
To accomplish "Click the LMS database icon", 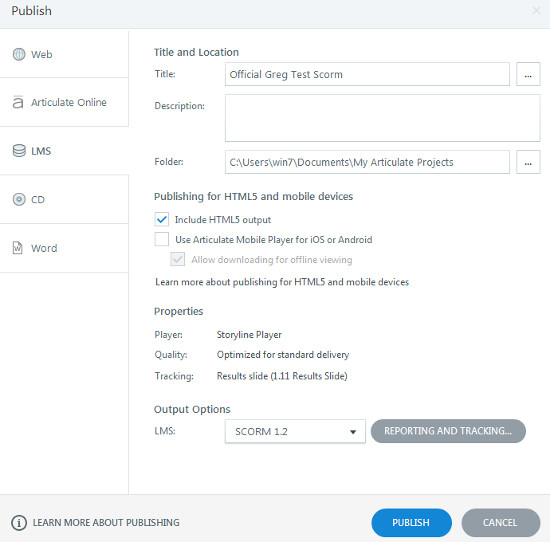I will [x=19, y=151].
